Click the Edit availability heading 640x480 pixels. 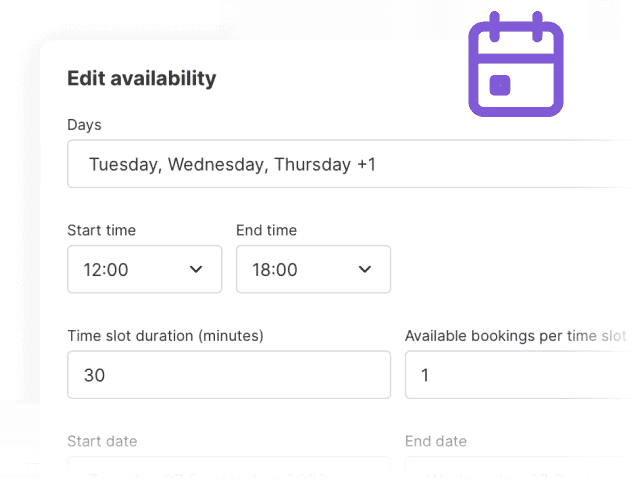pyautogui.click(x=142, y=78)
